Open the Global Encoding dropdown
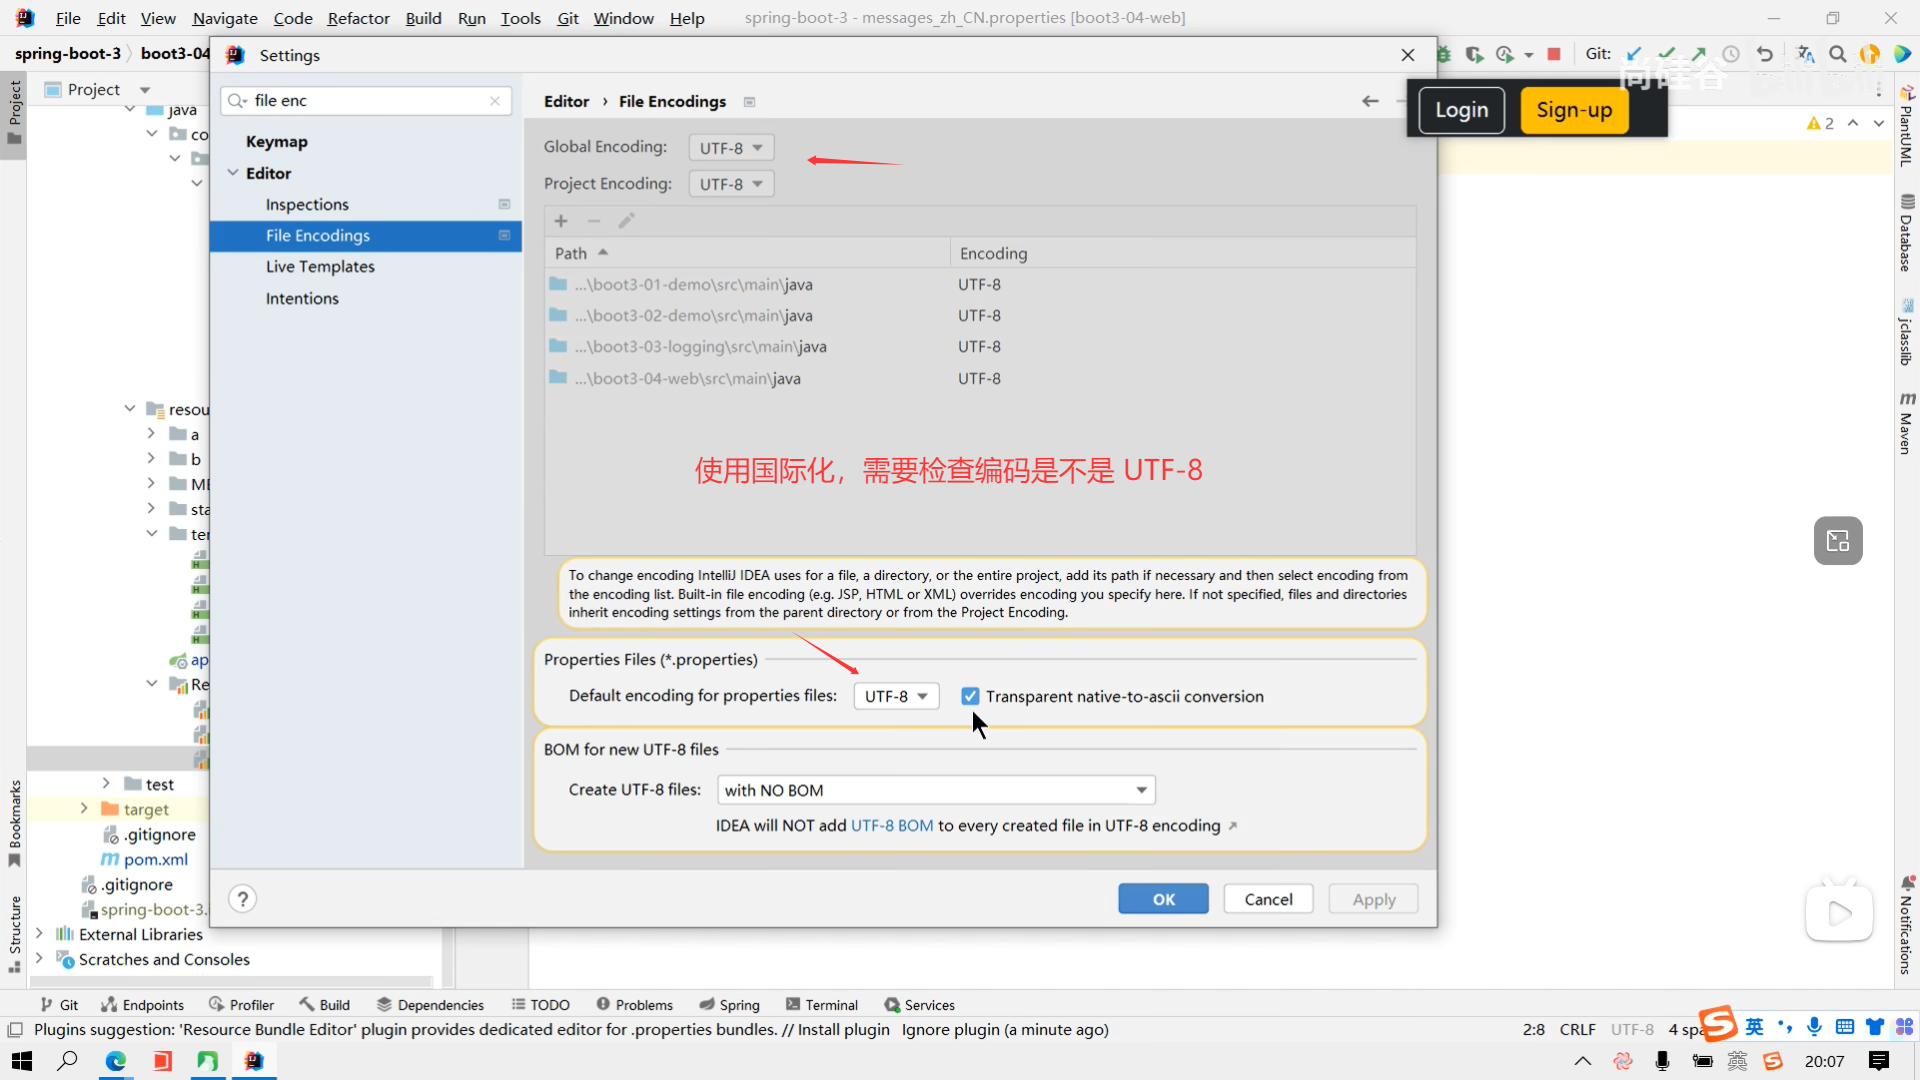This screenshot has height=1080, width=1920. pos(731,148)
